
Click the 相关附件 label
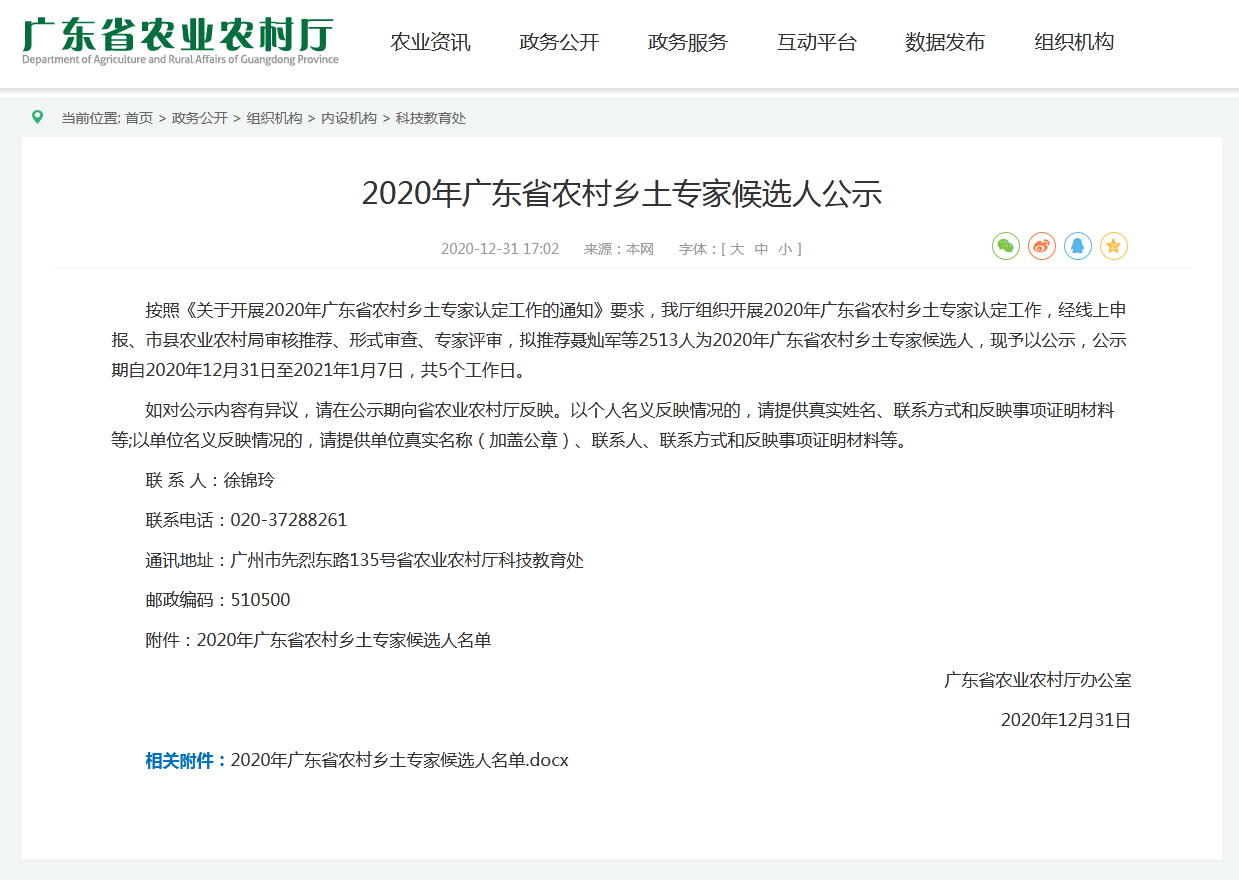pyautogui.click(x=187, y=760)
